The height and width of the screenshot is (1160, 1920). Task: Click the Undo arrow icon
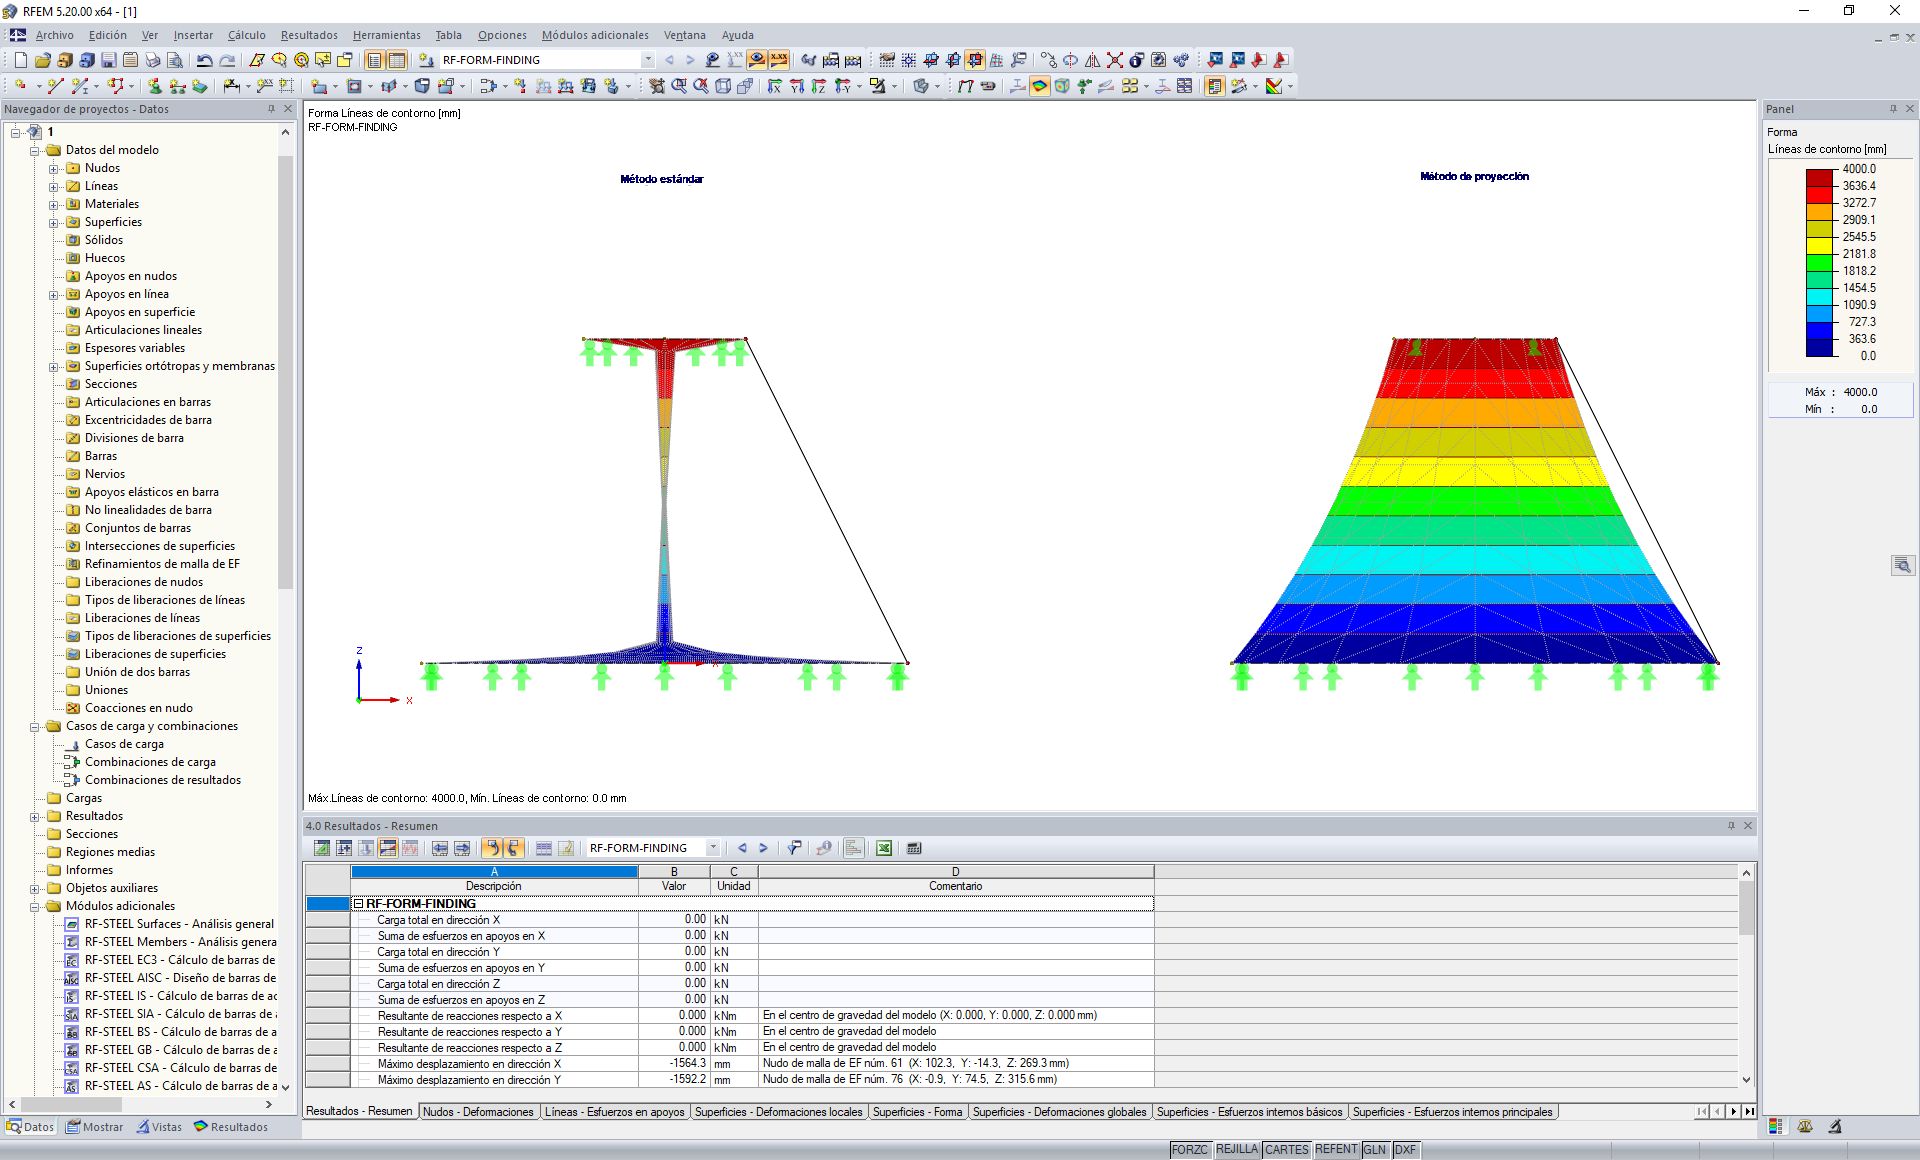pos(204,60)
